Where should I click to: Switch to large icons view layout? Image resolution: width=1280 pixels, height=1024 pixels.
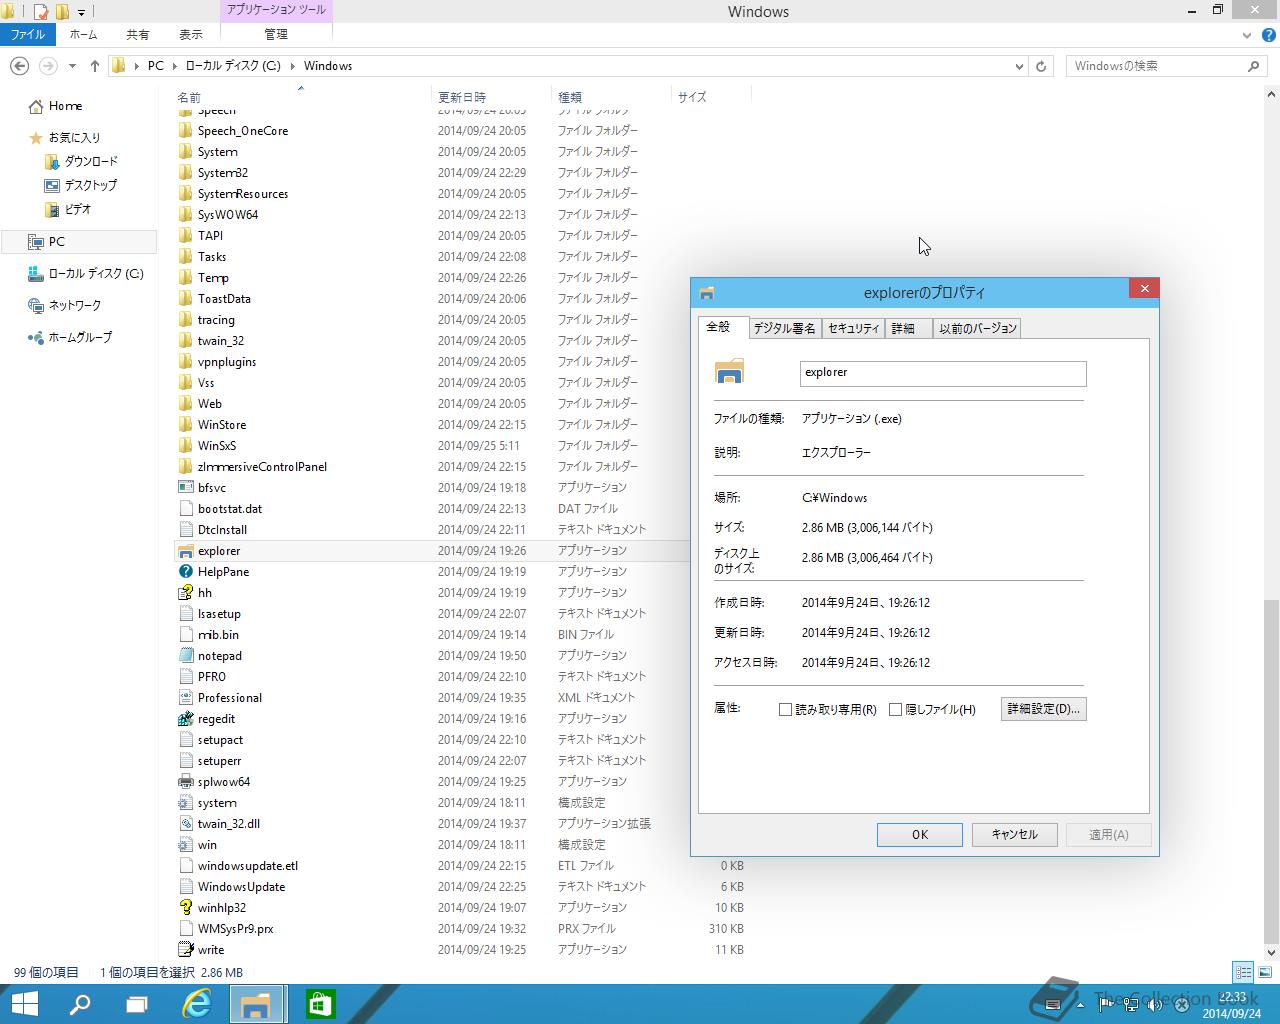(x=1263, y=972)
